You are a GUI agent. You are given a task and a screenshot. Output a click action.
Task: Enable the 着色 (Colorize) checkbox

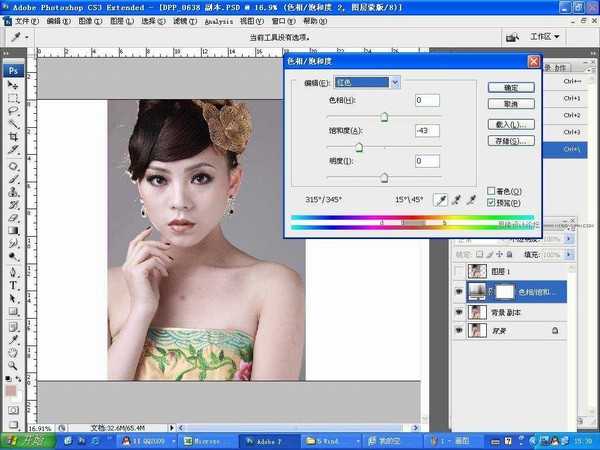tap(490, 190)
